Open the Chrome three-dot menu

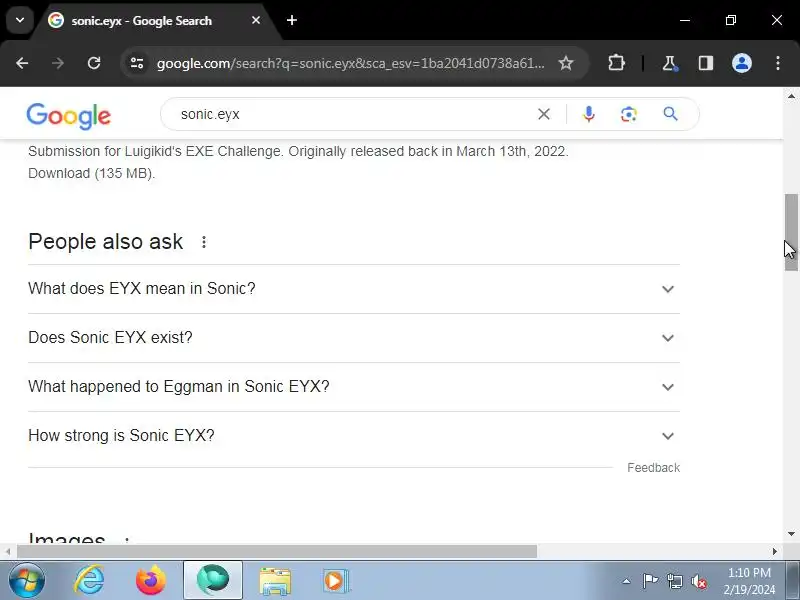tap(778, 63)
